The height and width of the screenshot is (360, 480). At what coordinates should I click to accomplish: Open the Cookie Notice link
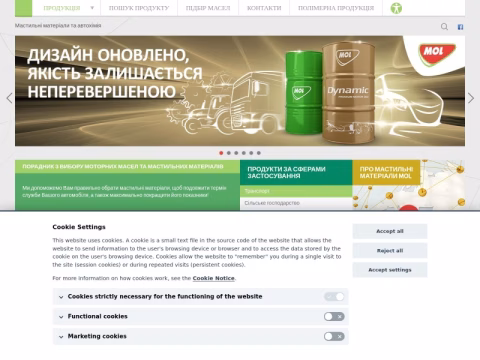pos(214,278)
